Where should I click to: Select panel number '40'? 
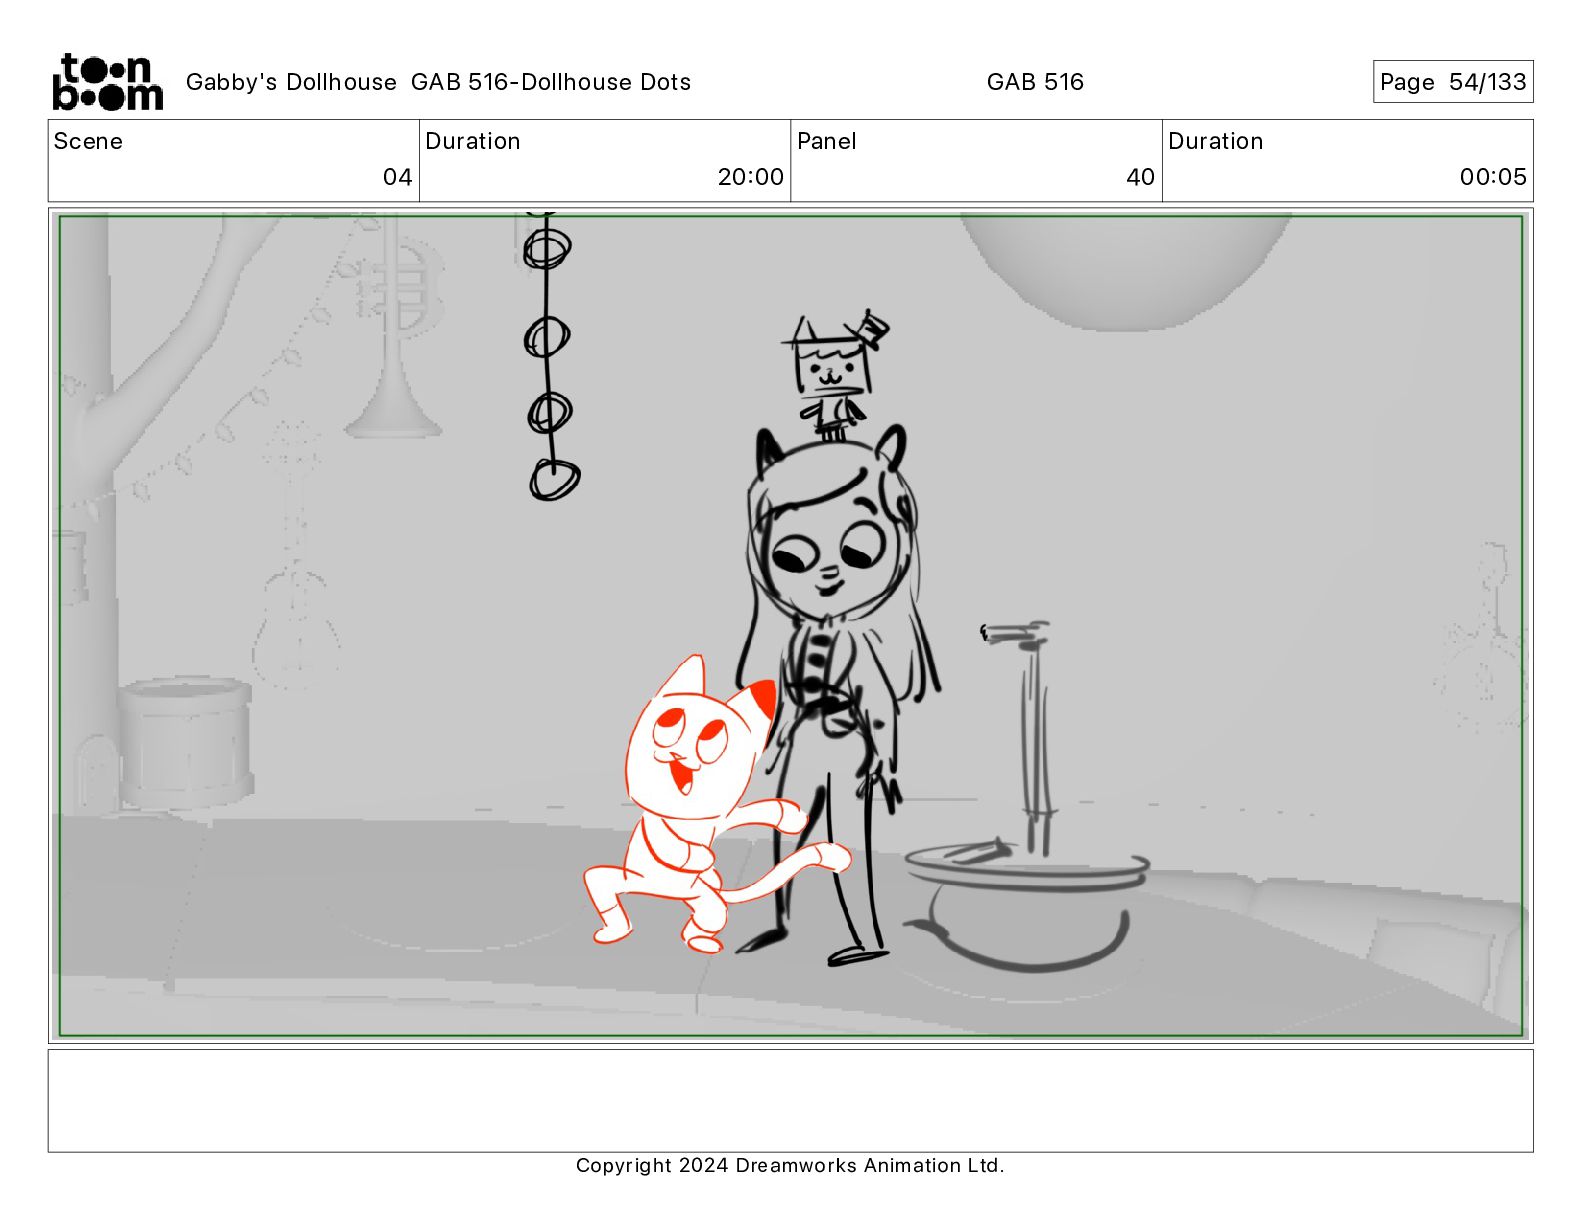[x=1140, y=177]
